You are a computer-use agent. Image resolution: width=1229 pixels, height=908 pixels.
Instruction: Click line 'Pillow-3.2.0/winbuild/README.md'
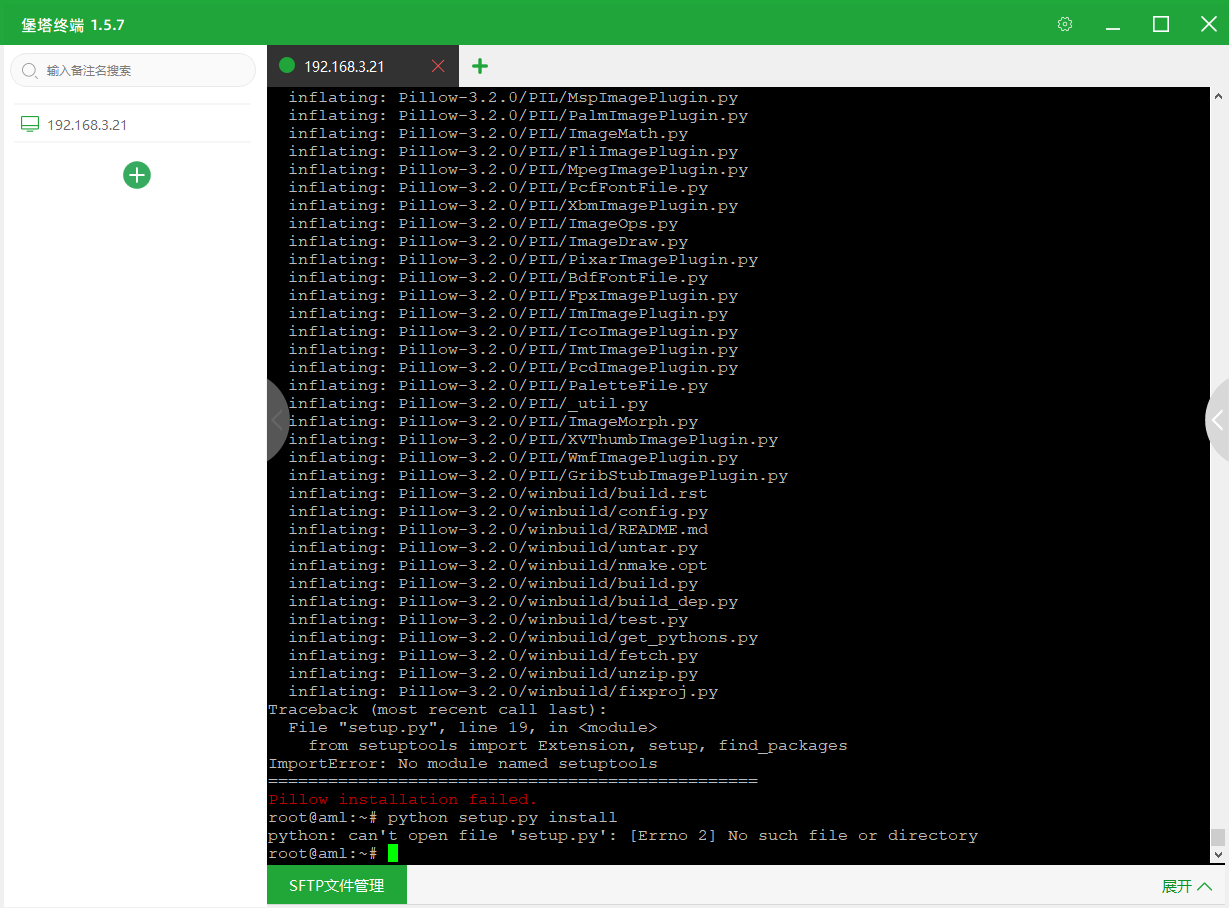coord(498,529)
